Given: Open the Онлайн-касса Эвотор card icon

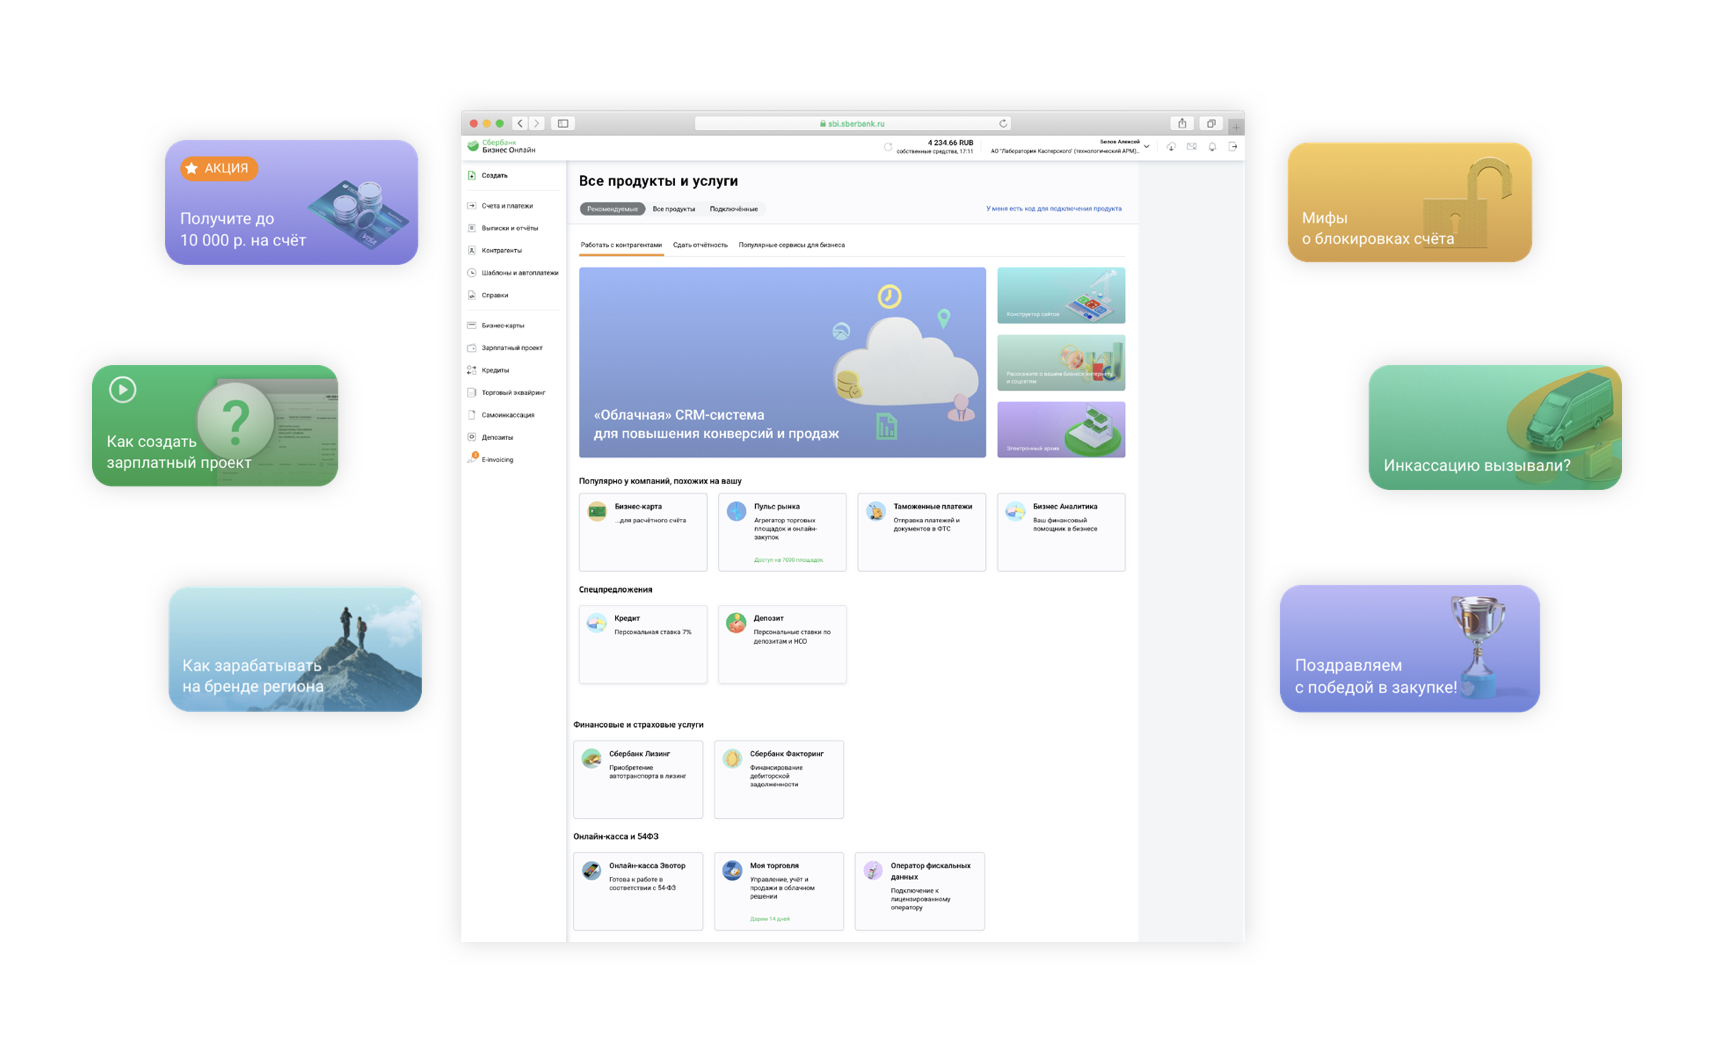Looking at the screenshot, I should point(592,871).
